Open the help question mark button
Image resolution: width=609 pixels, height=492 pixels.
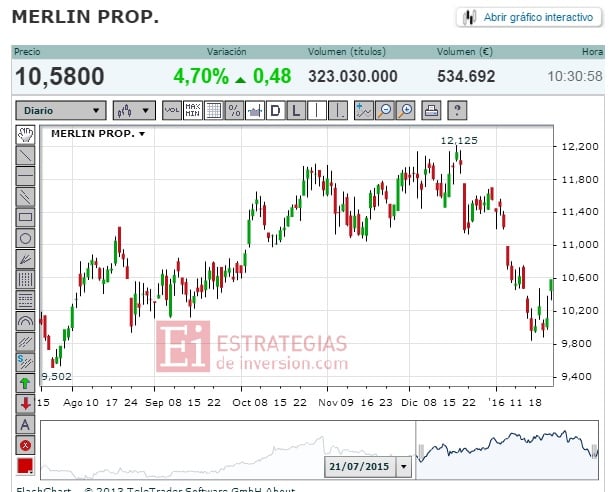457,111
